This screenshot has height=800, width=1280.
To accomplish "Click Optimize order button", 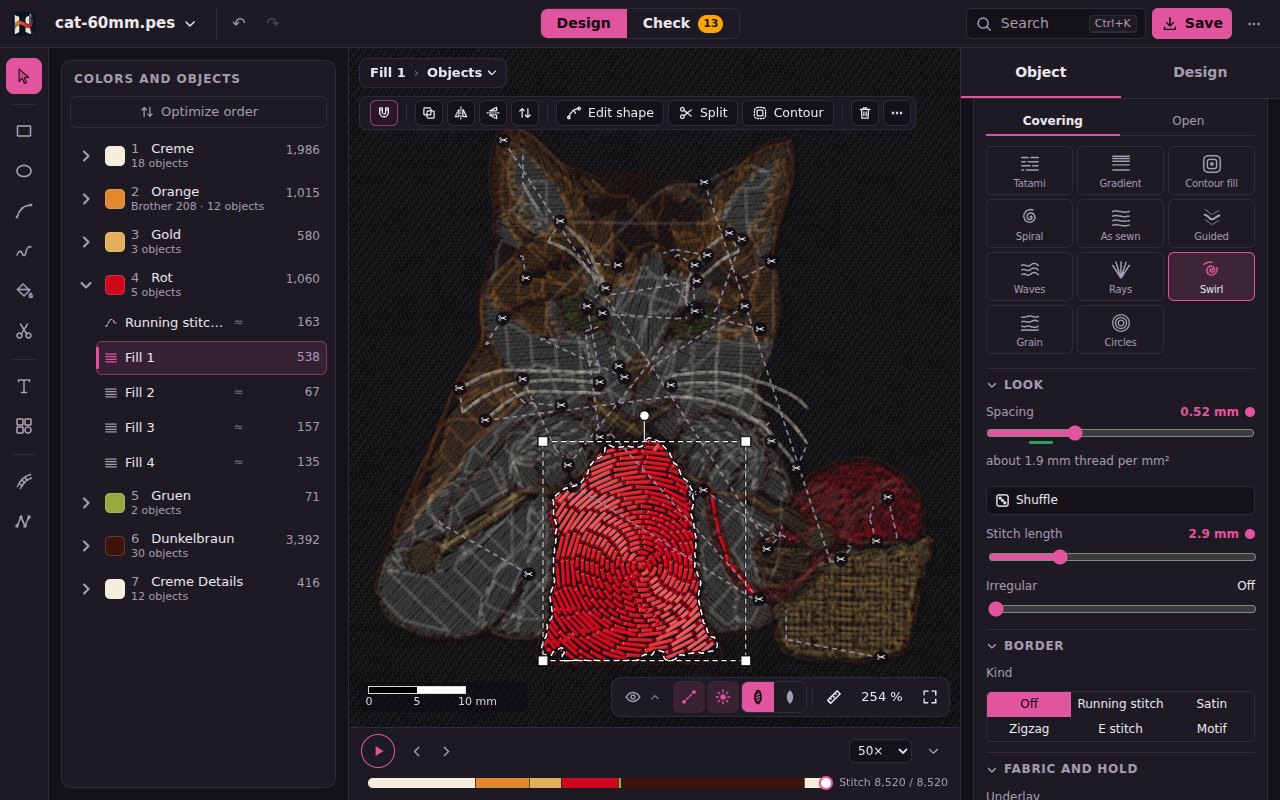I will tap(198, 112).
